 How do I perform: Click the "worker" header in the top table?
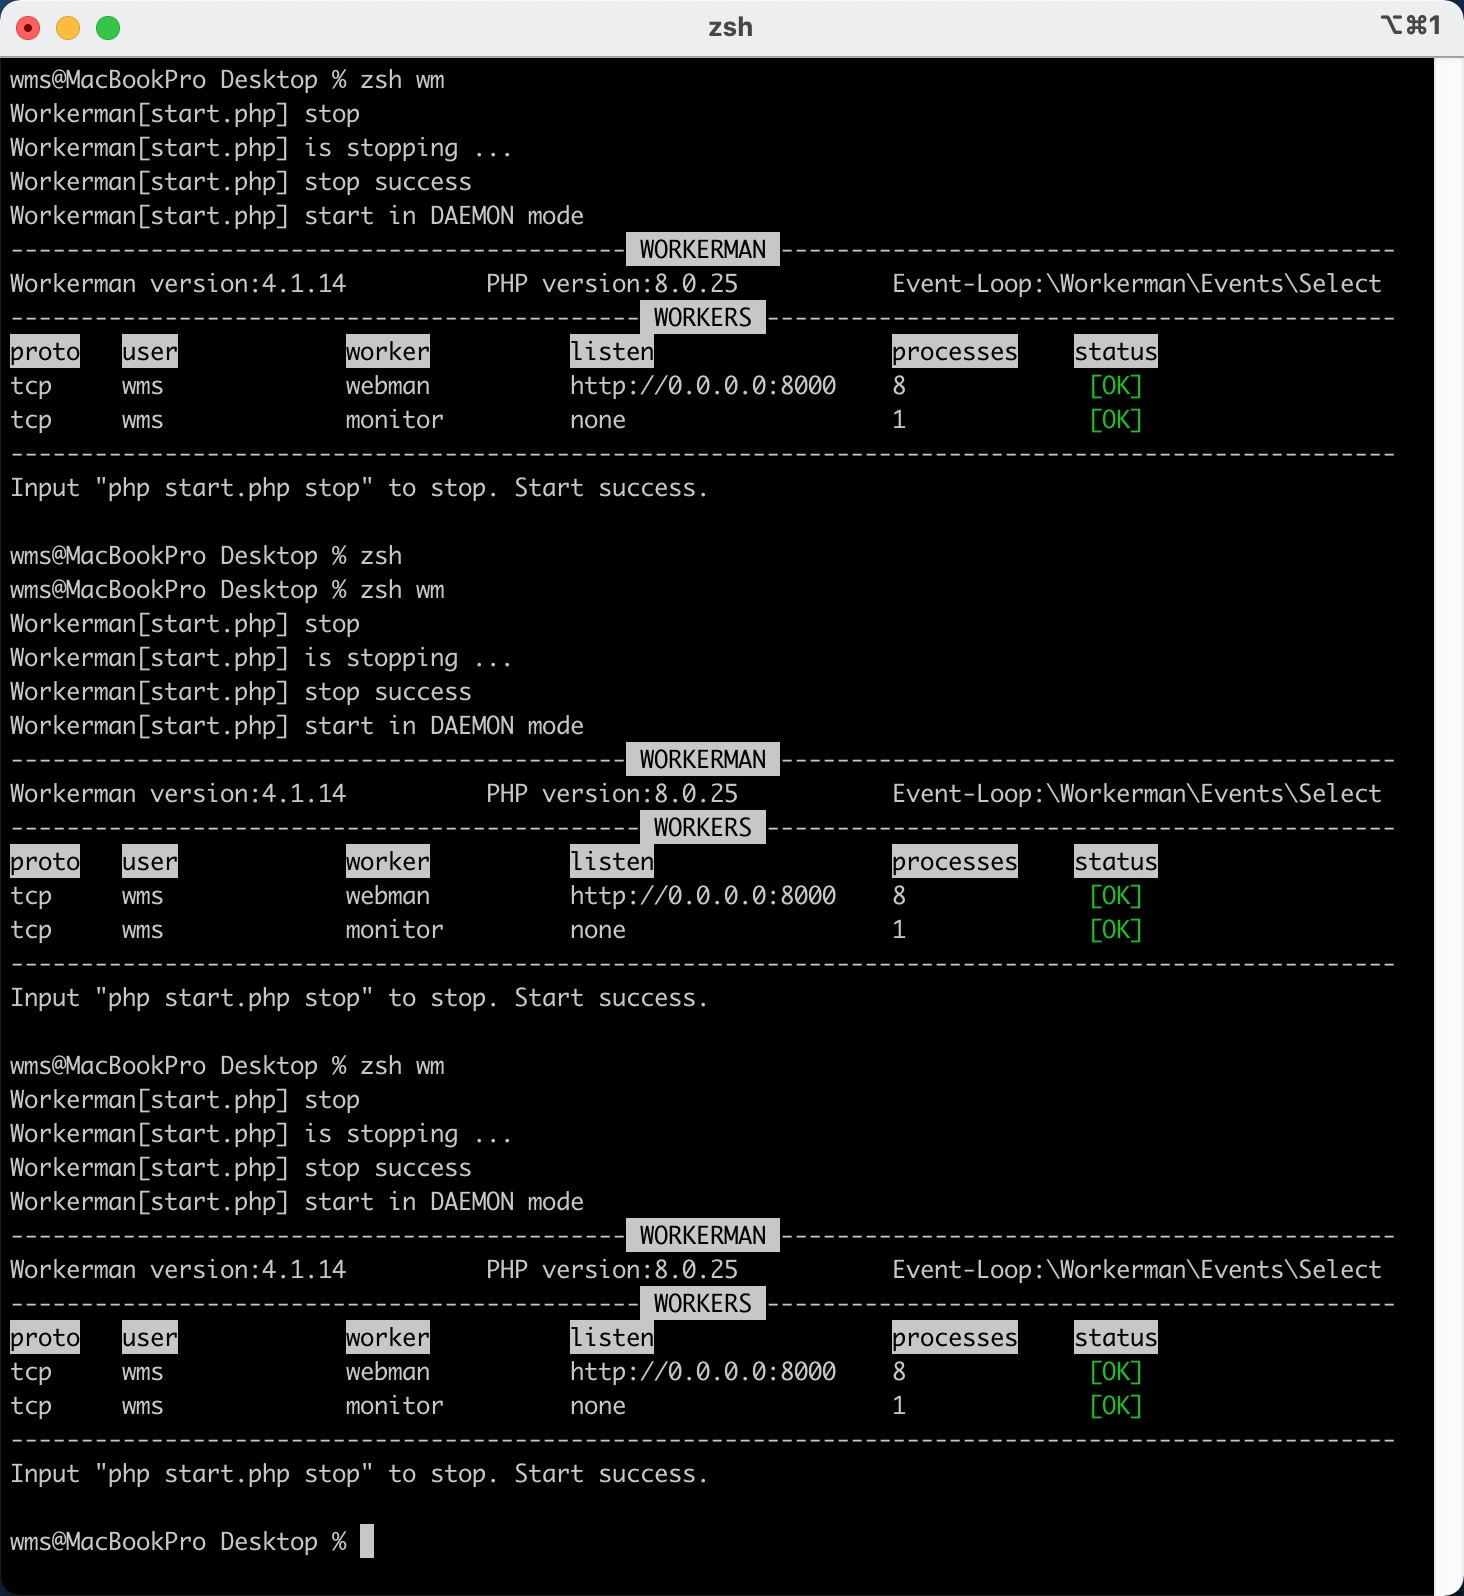click(x=388, y=352)
